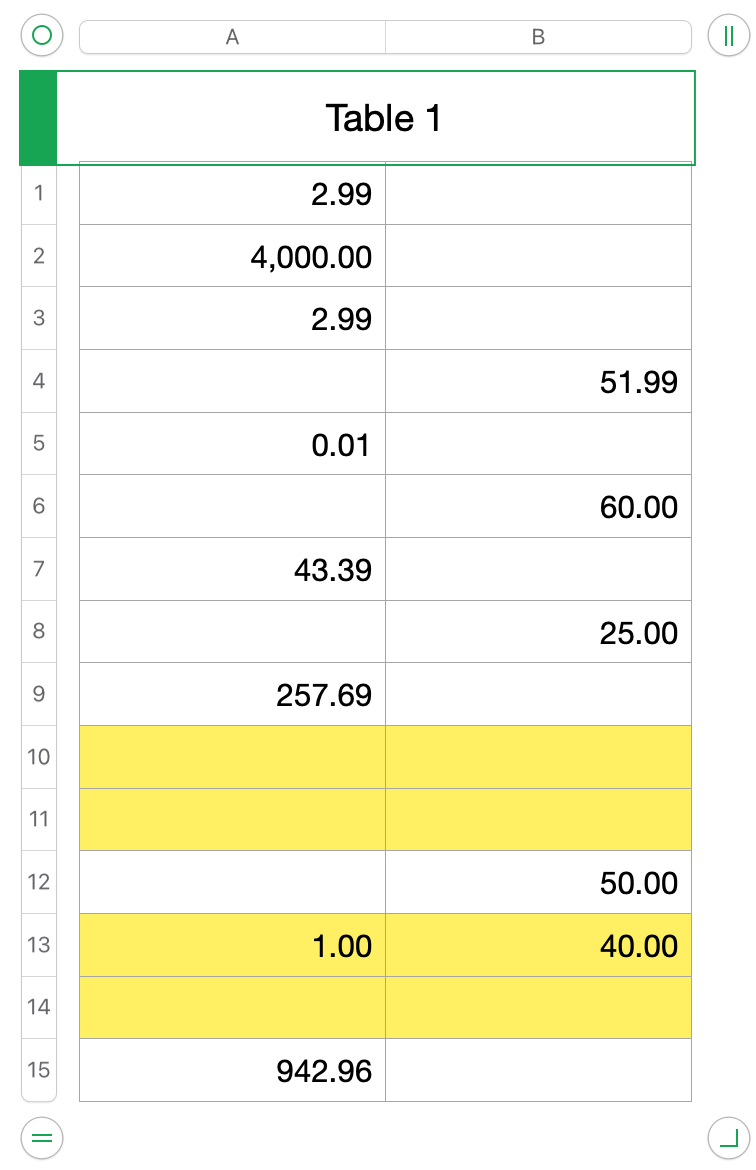Screen dimensions: 756x1170
Task: Click the add row handle icon
Action: pyautogui.click(x=42, y=1137)
